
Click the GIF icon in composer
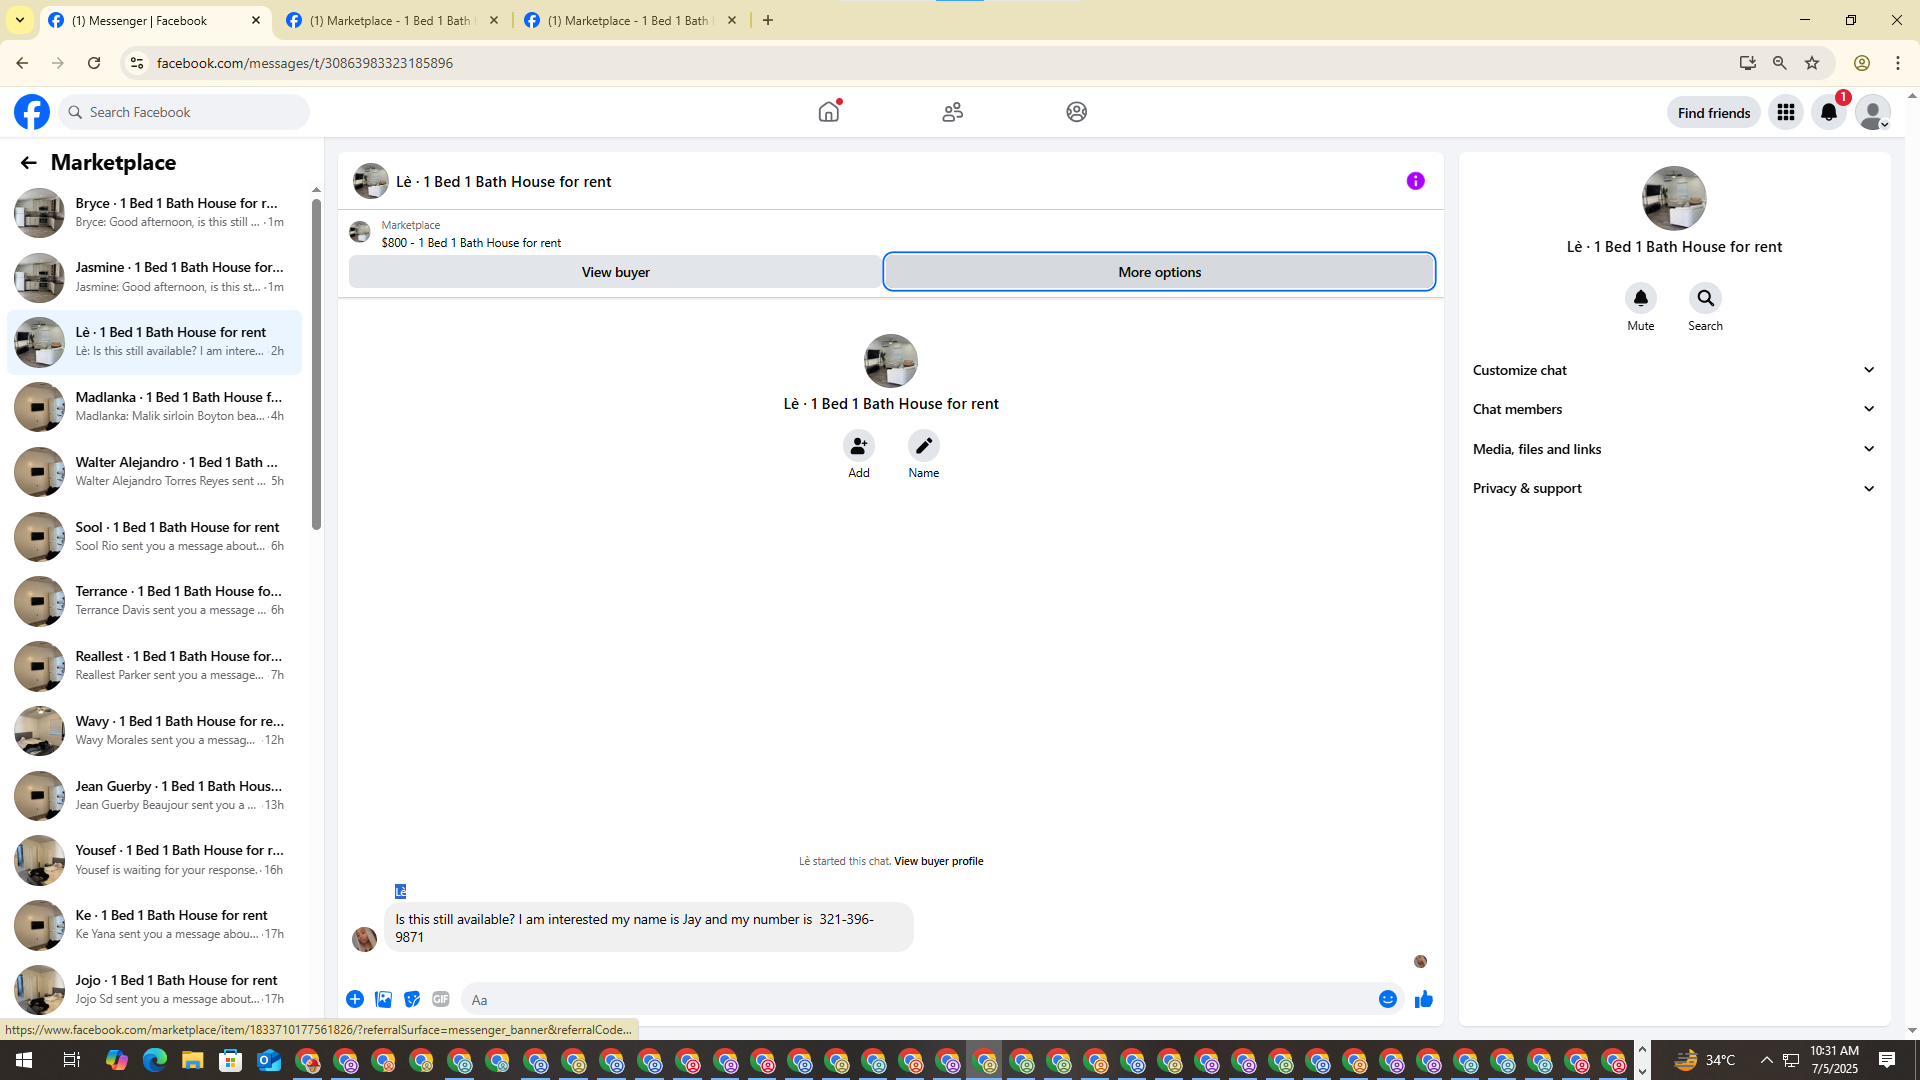pos(441,999)
